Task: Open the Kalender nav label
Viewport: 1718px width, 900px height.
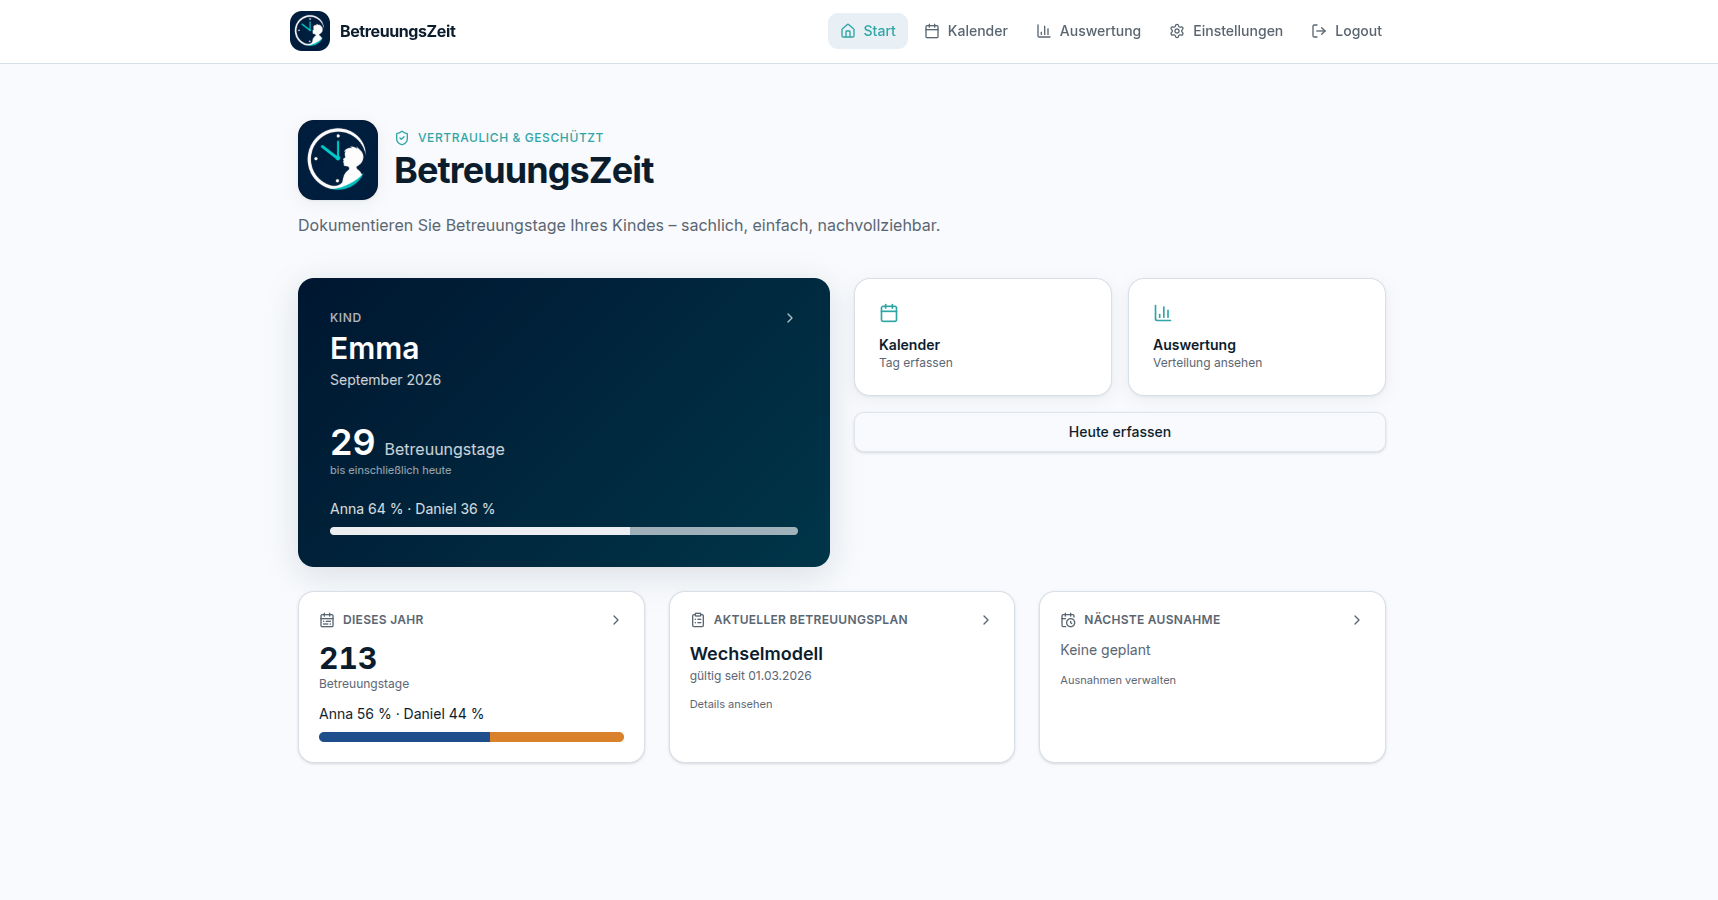Action: tap(977, 31)
